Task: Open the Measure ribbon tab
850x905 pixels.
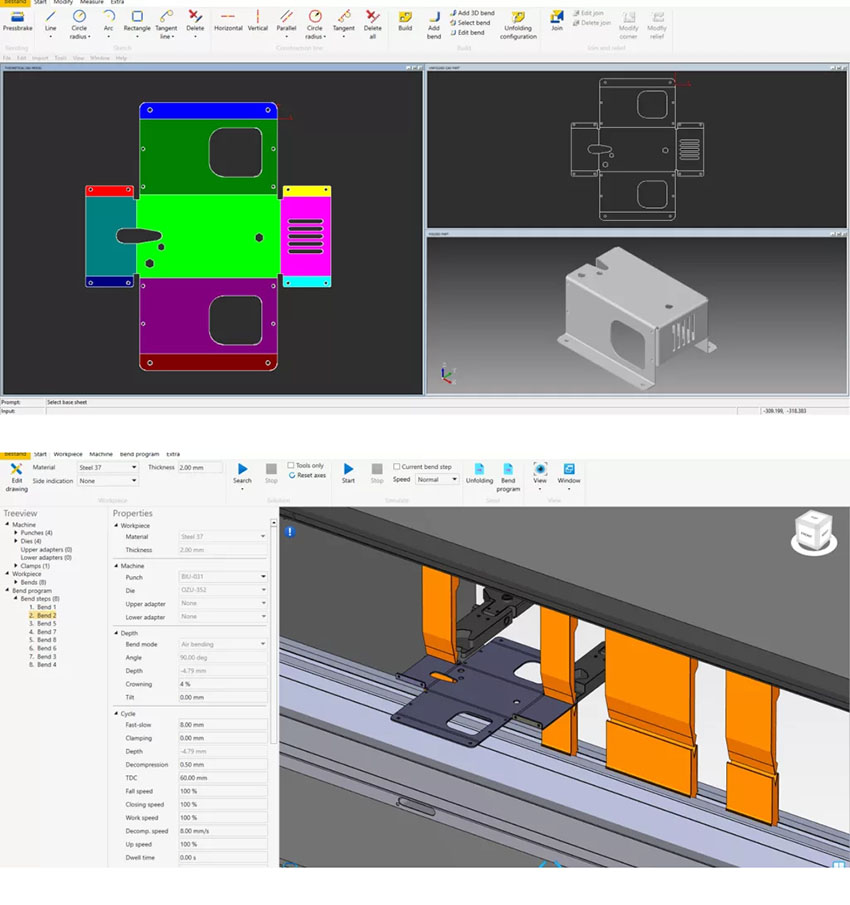Action: tap(91, 3)
